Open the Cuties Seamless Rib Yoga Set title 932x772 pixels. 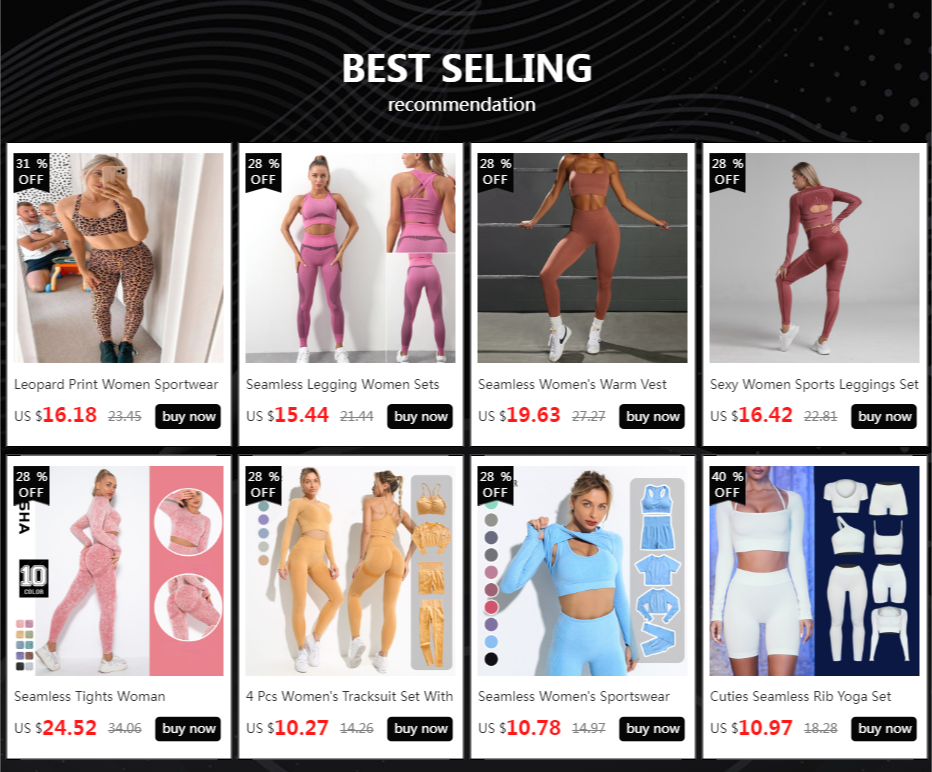801,697
